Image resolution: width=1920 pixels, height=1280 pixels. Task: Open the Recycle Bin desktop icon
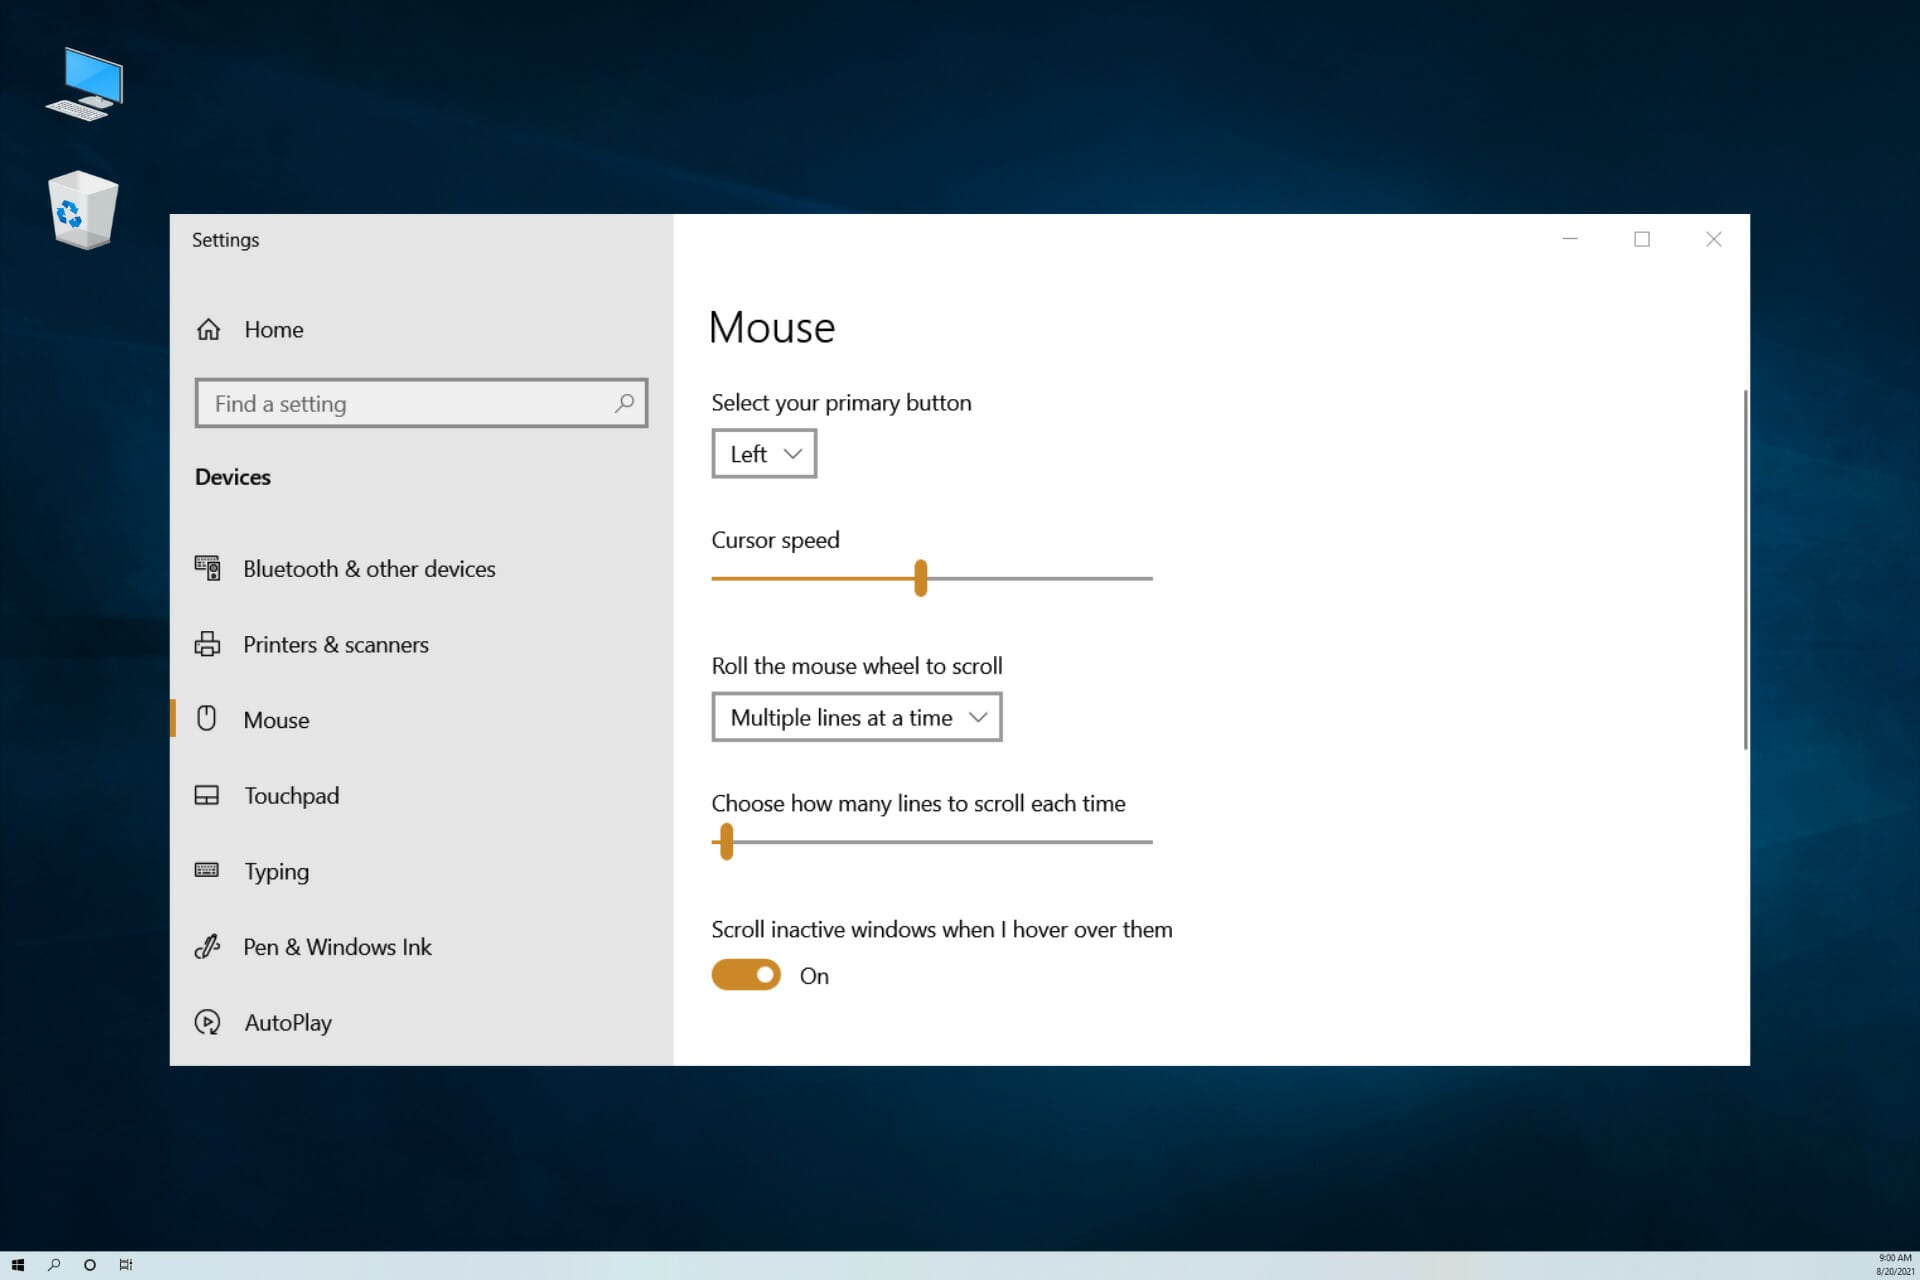[83, 210]
